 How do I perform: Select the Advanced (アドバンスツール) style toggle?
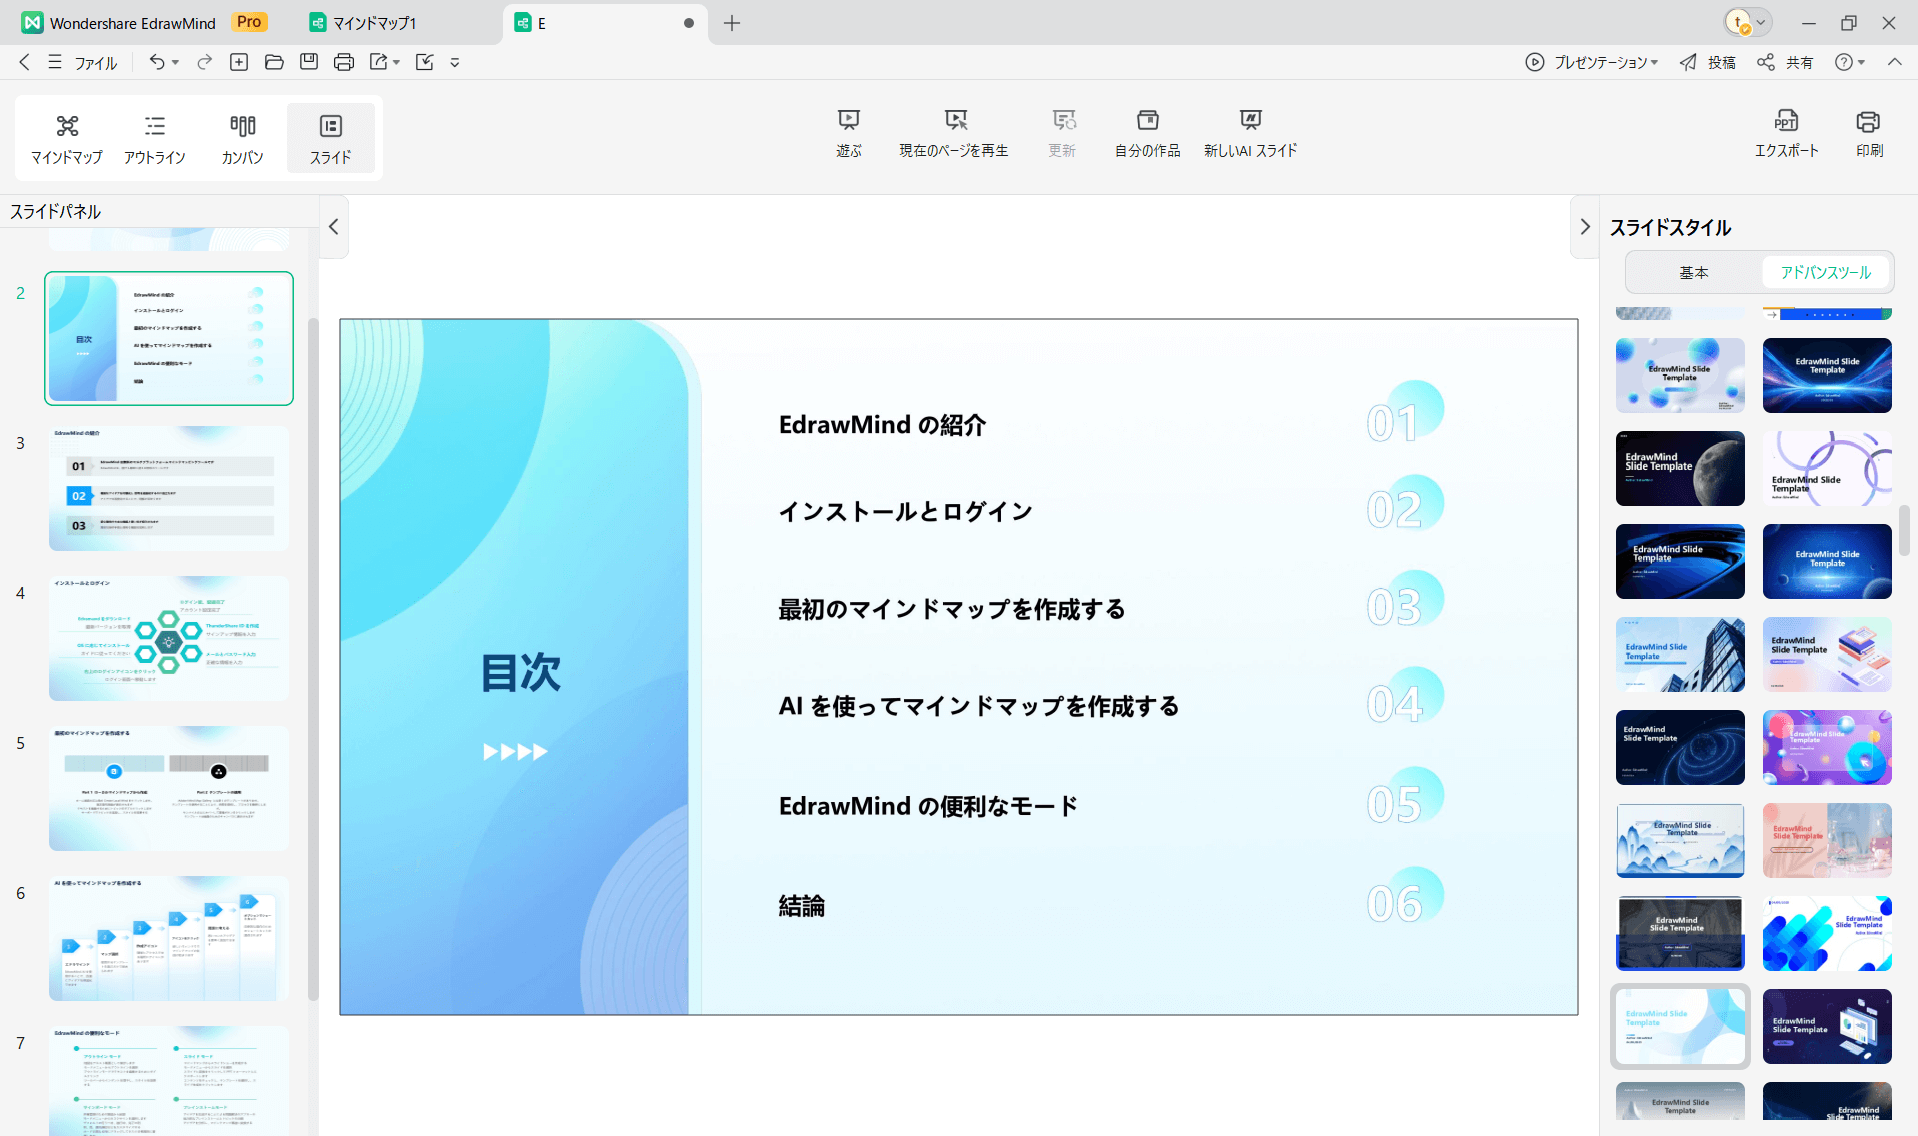pos(1825,272)
